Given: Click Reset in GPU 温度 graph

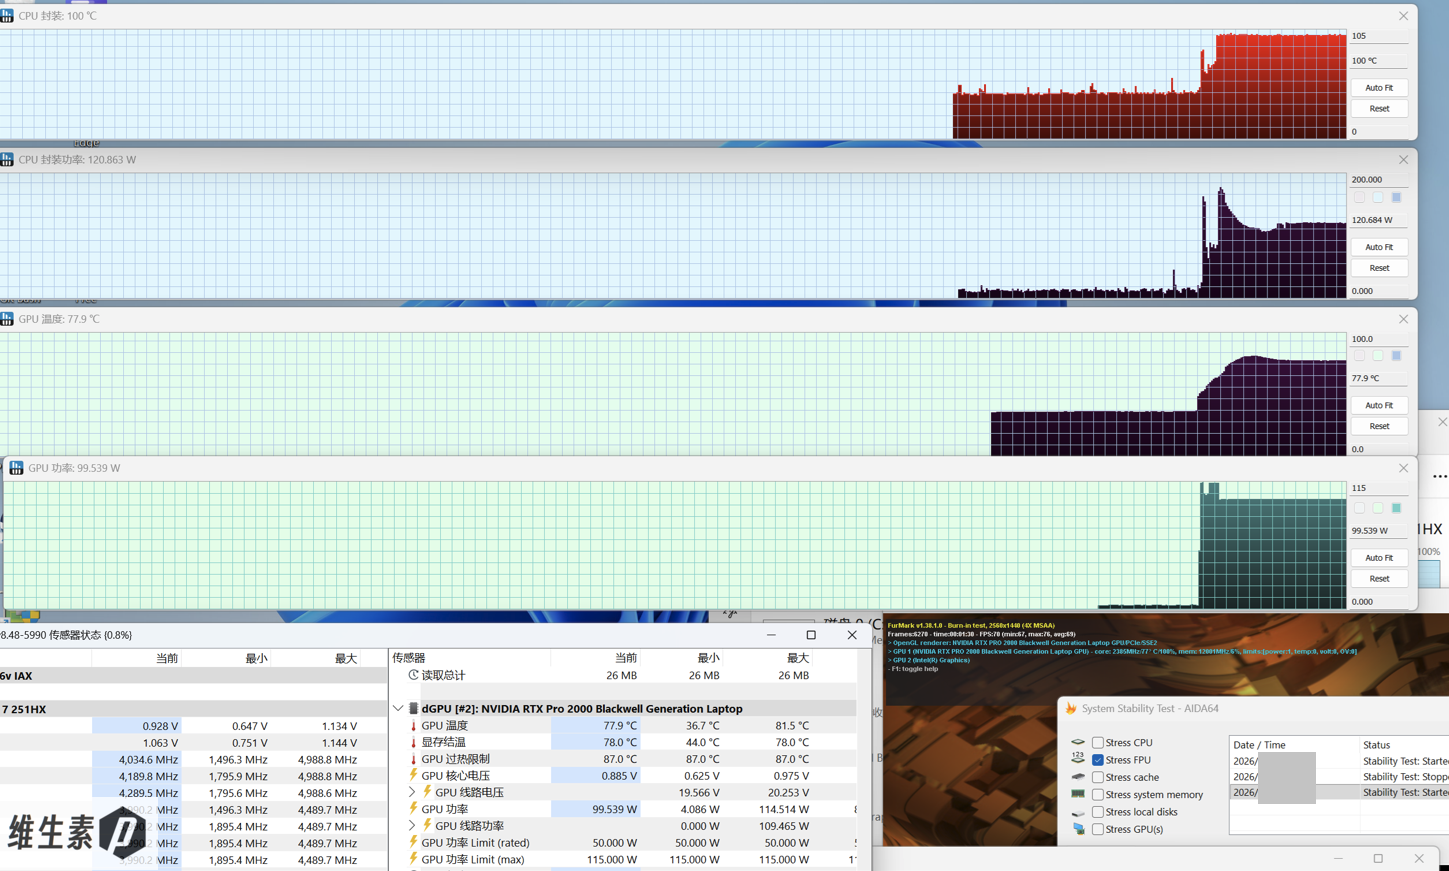Looking at the screenshot, I should pos(1379,426).
